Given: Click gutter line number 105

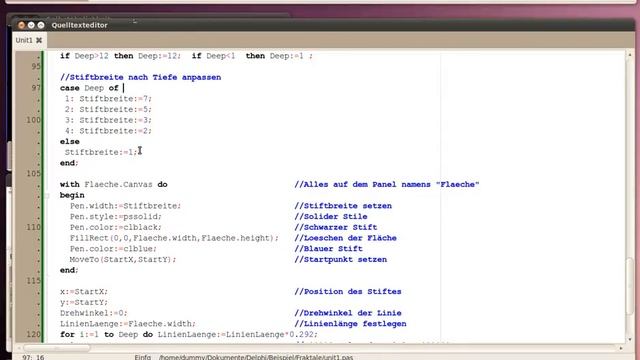Looking at the screenshot, I should pyautogui.click(x=34, y=173).
